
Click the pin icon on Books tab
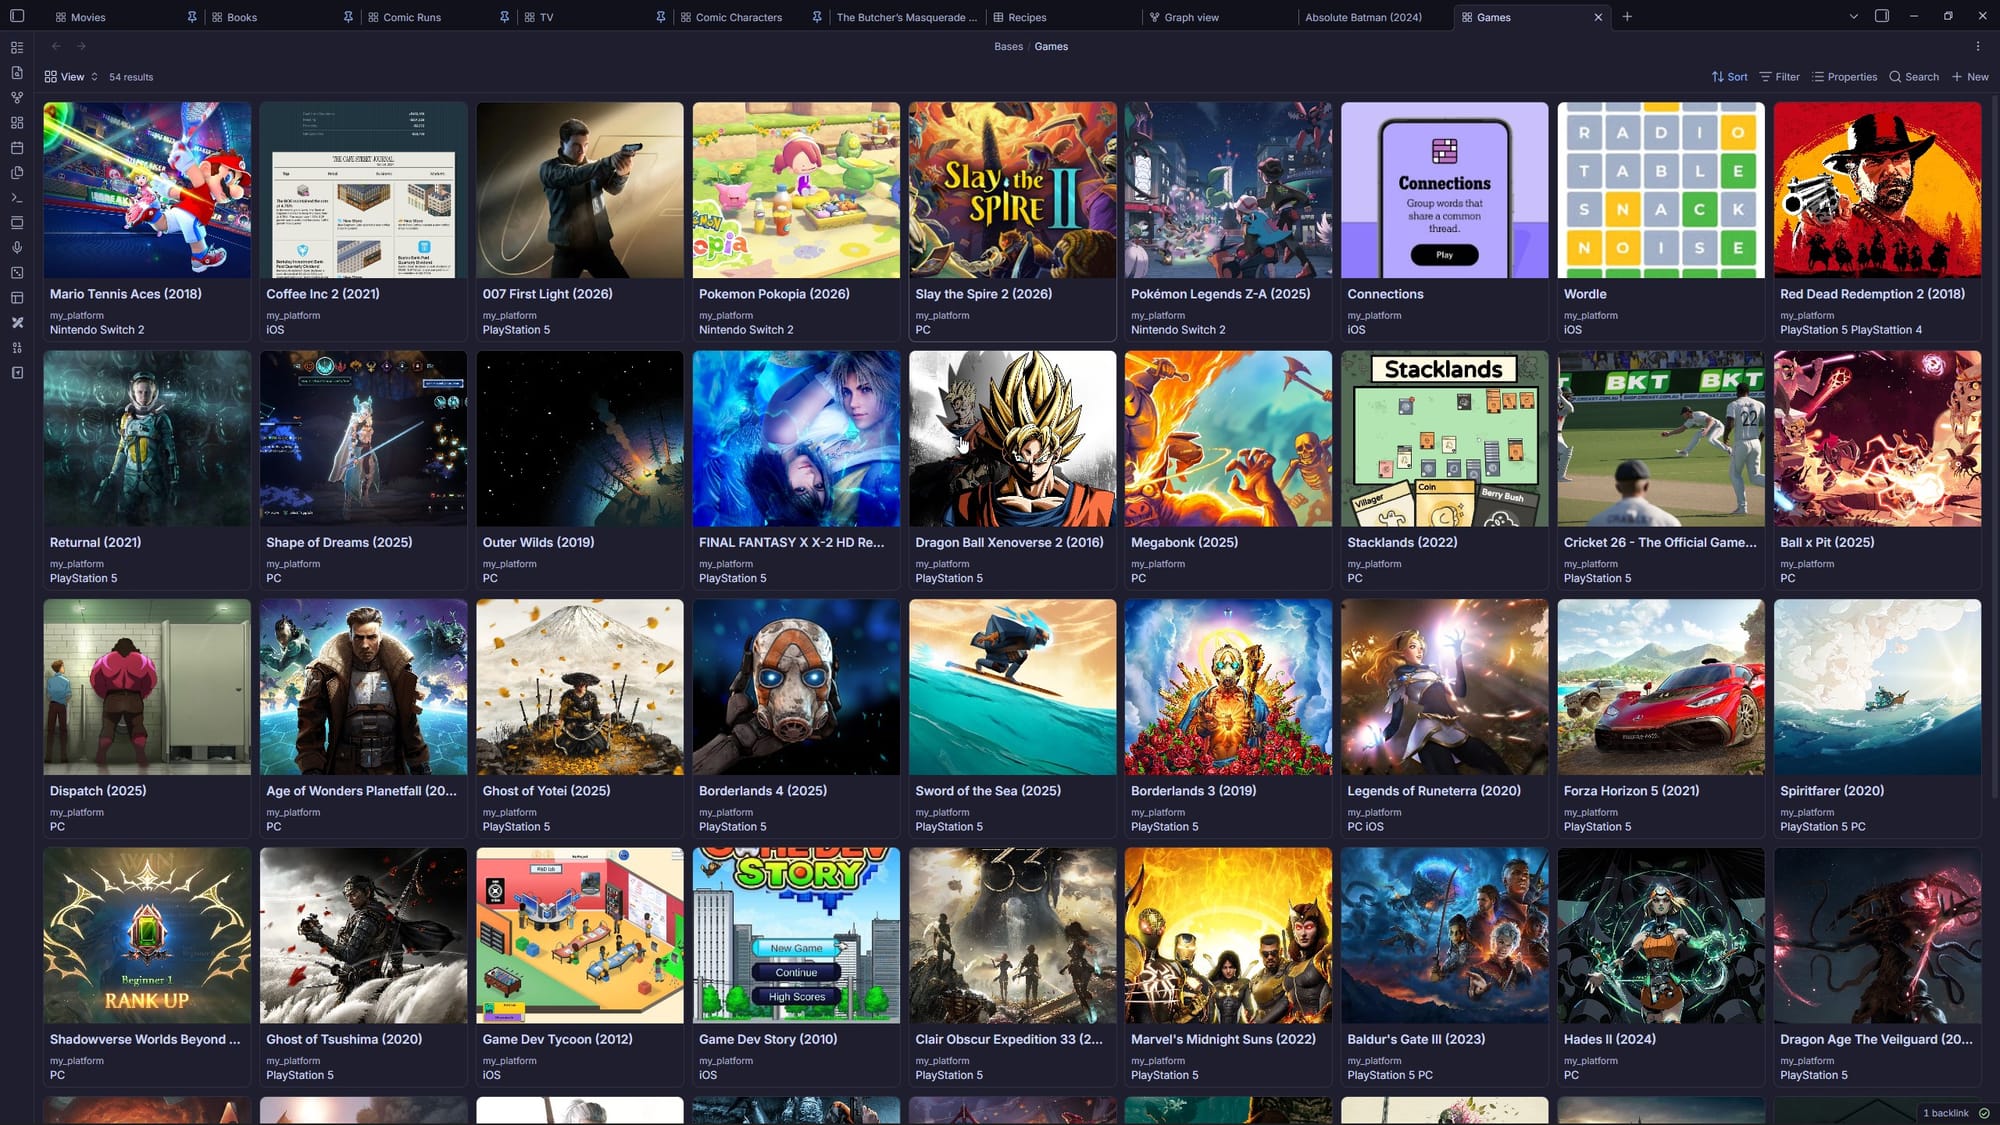[348, 17]
